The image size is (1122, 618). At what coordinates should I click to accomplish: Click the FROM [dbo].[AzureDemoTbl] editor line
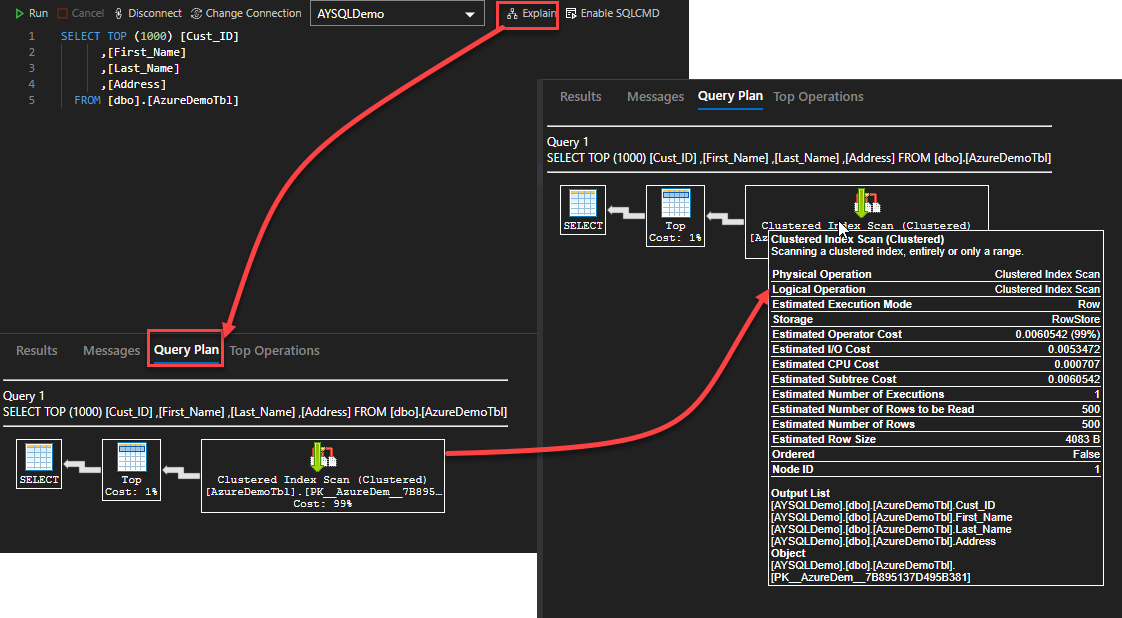156,100
